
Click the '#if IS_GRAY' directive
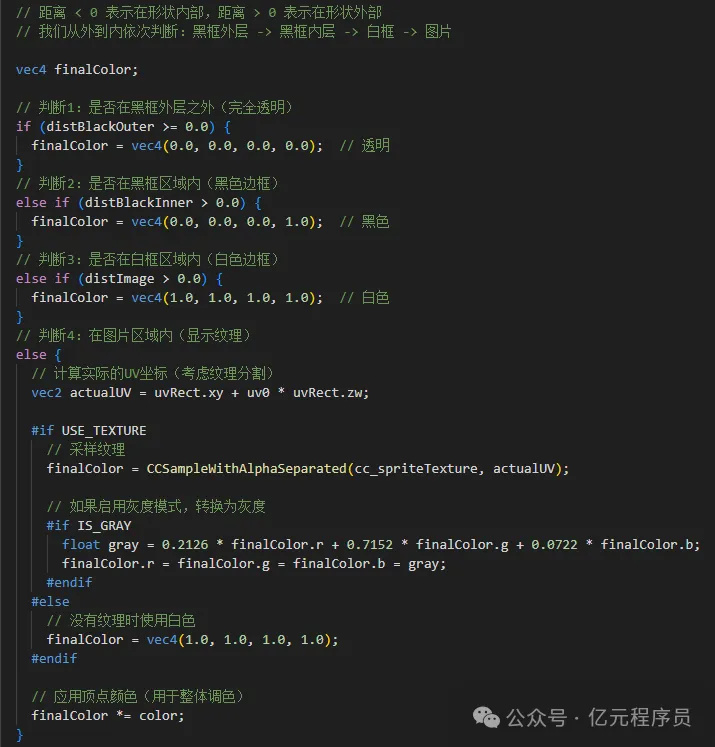(89, 525)
